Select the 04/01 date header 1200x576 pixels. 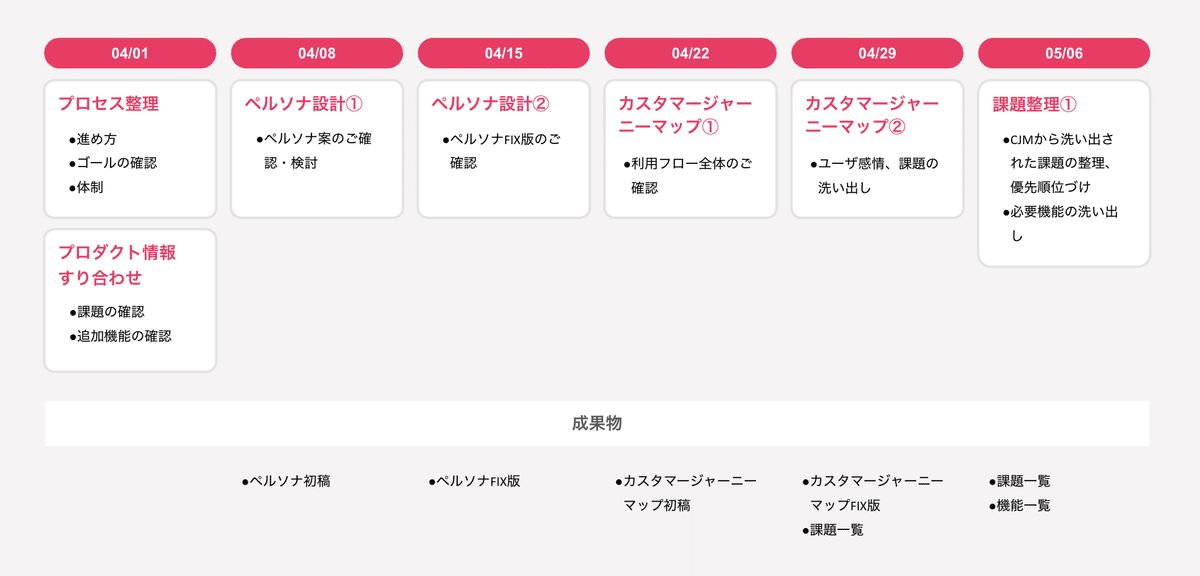click(130, 53)
